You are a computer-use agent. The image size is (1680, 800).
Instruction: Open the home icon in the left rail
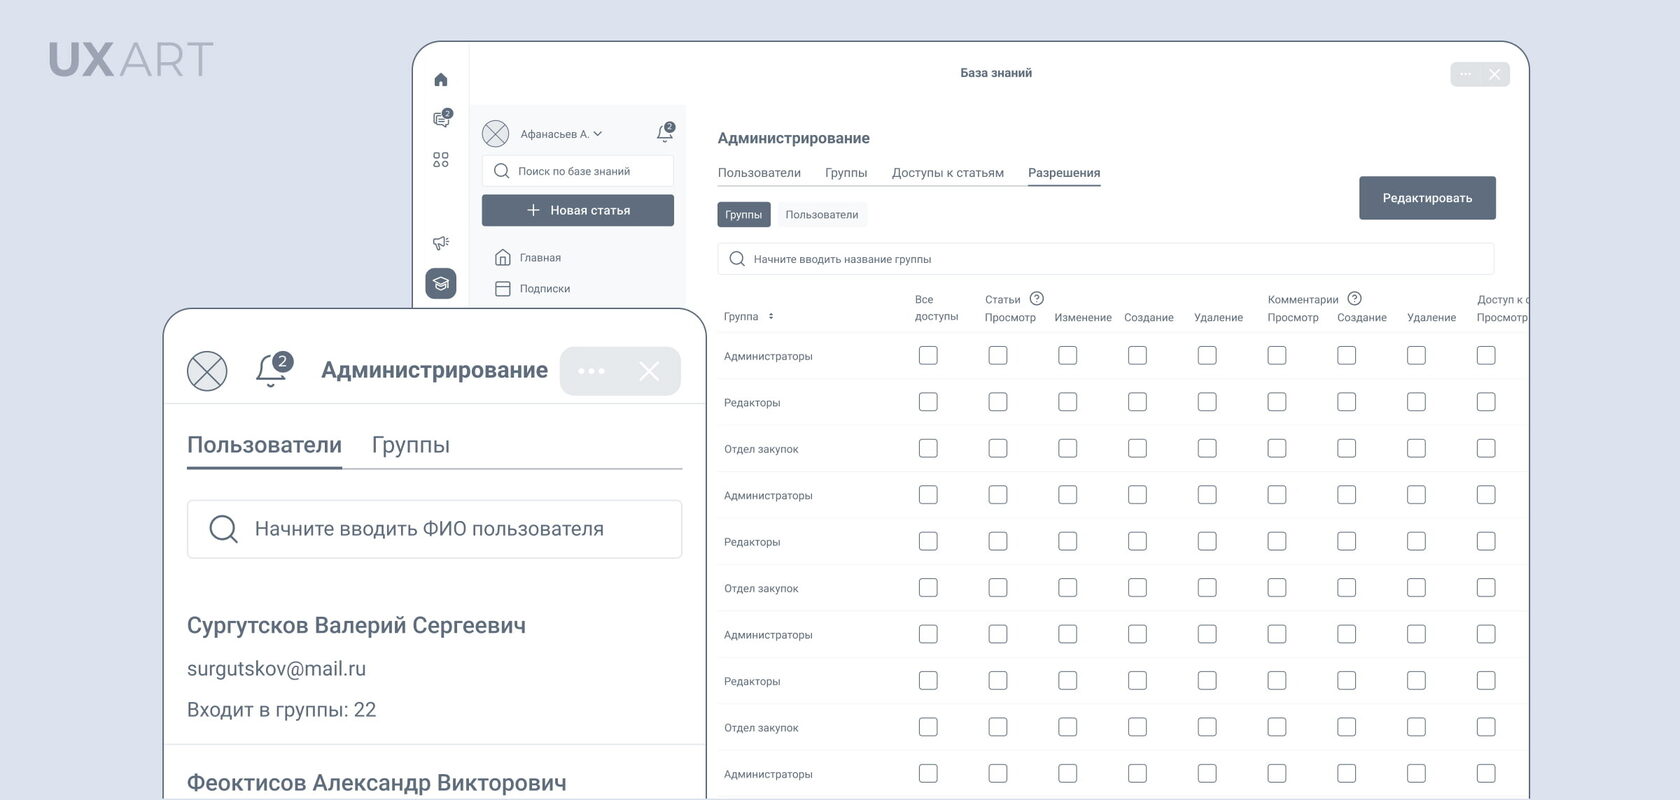(x=441, y=80)
